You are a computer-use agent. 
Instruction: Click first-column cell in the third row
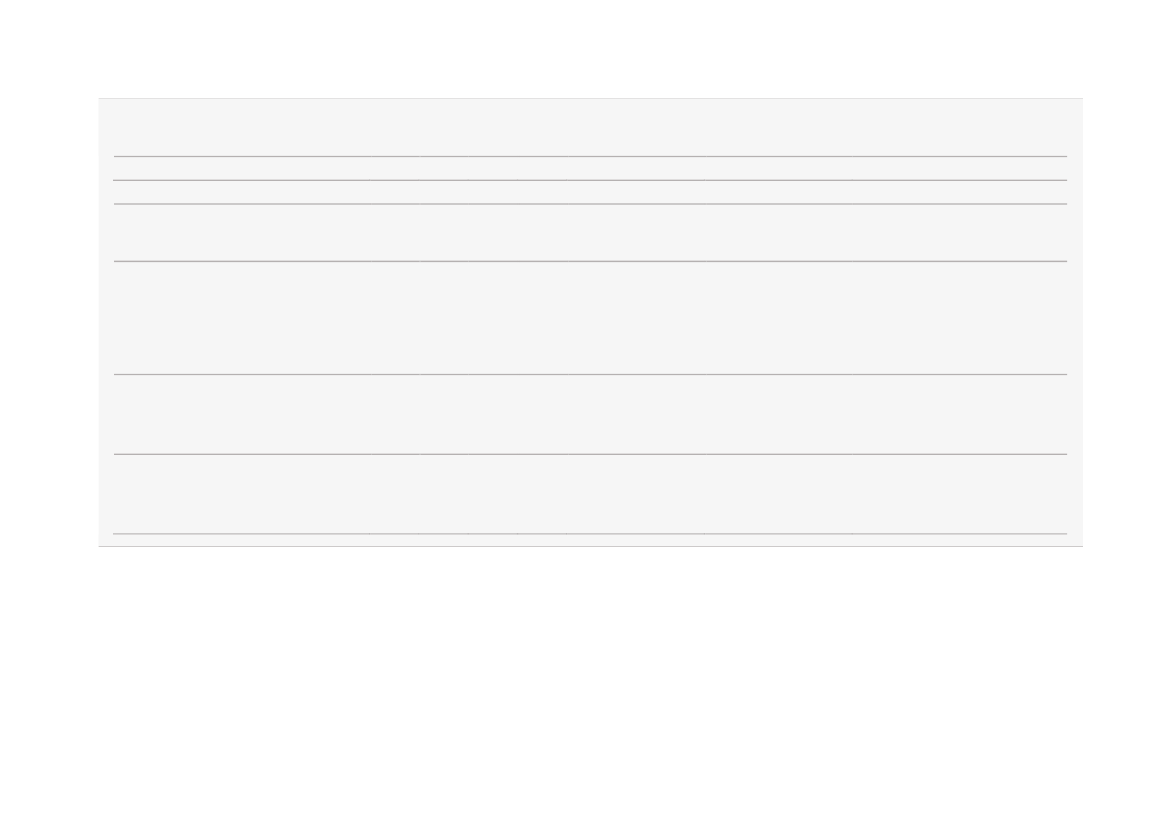241,232
